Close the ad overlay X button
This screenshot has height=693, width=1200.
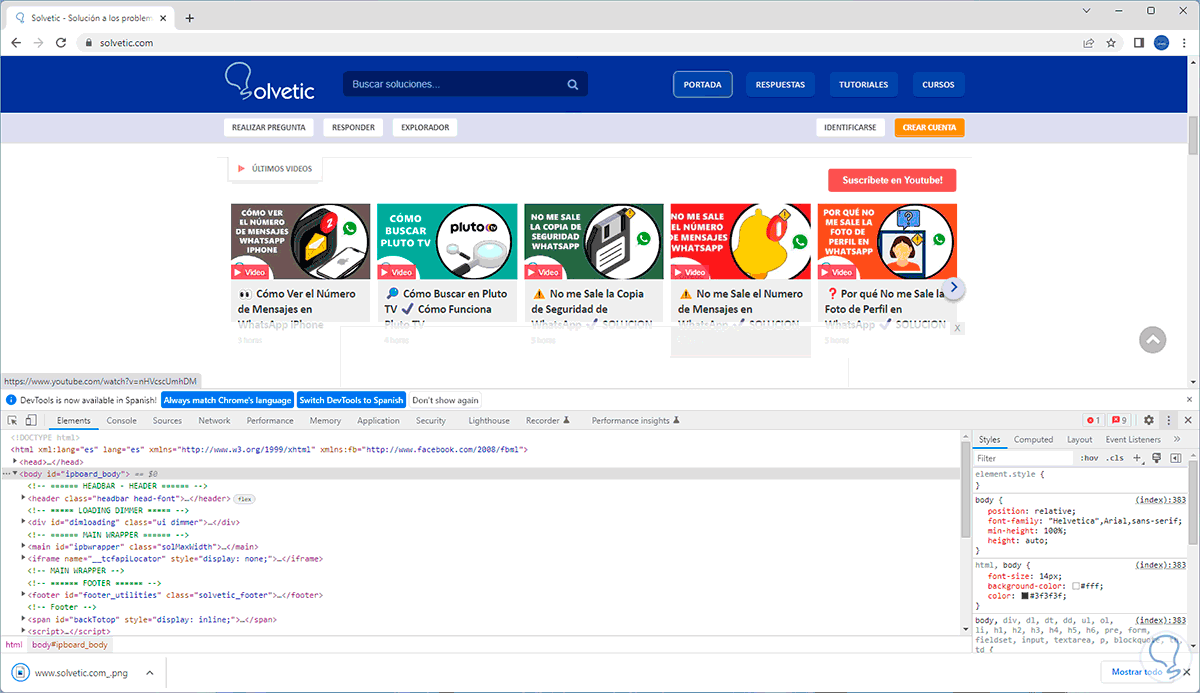click(x=957, y=328)
